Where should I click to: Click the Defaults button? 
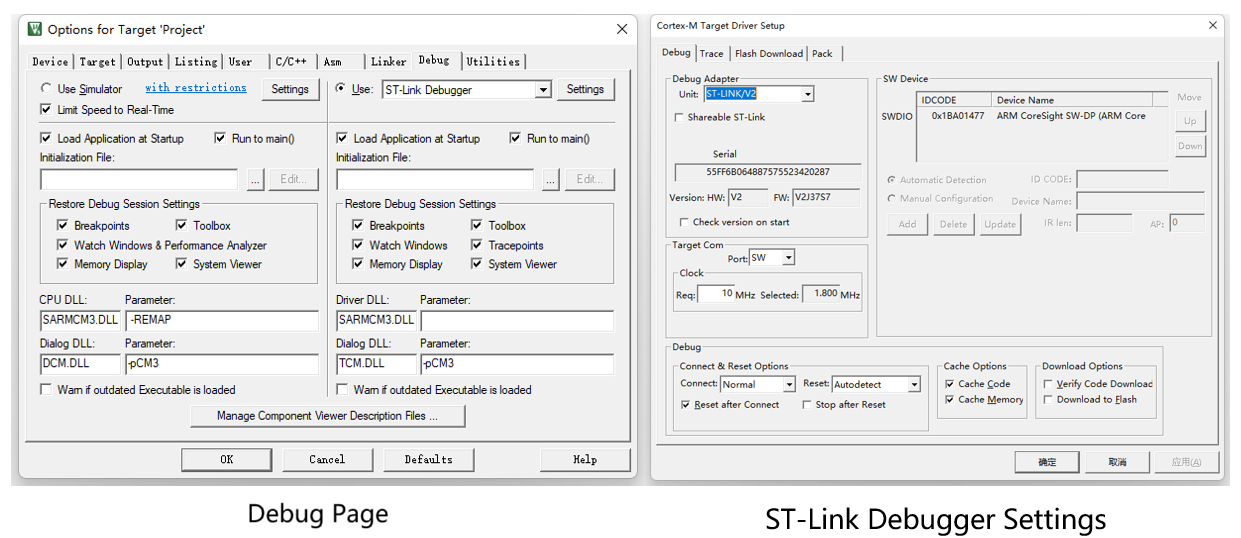point(429,460)
